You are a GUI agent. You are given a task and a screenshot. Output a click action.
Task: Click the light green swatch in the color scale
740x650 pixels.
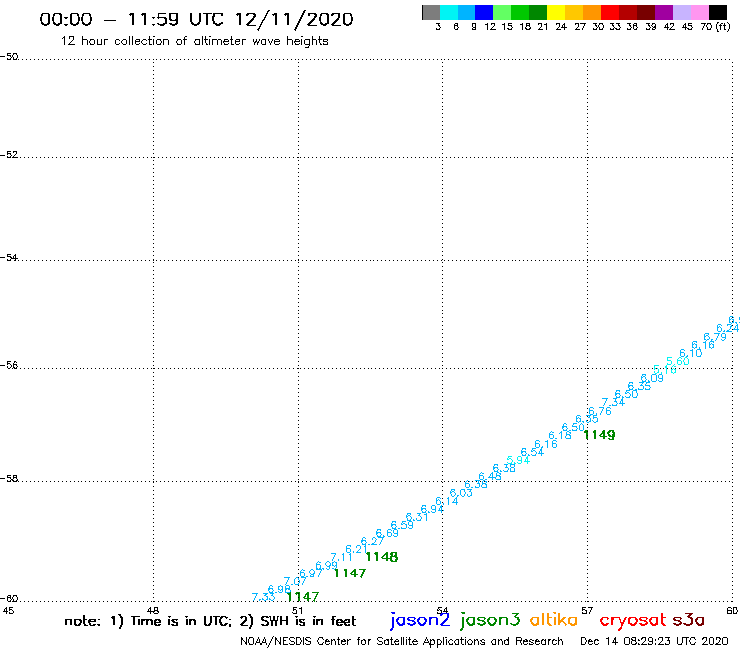point(502,12)
